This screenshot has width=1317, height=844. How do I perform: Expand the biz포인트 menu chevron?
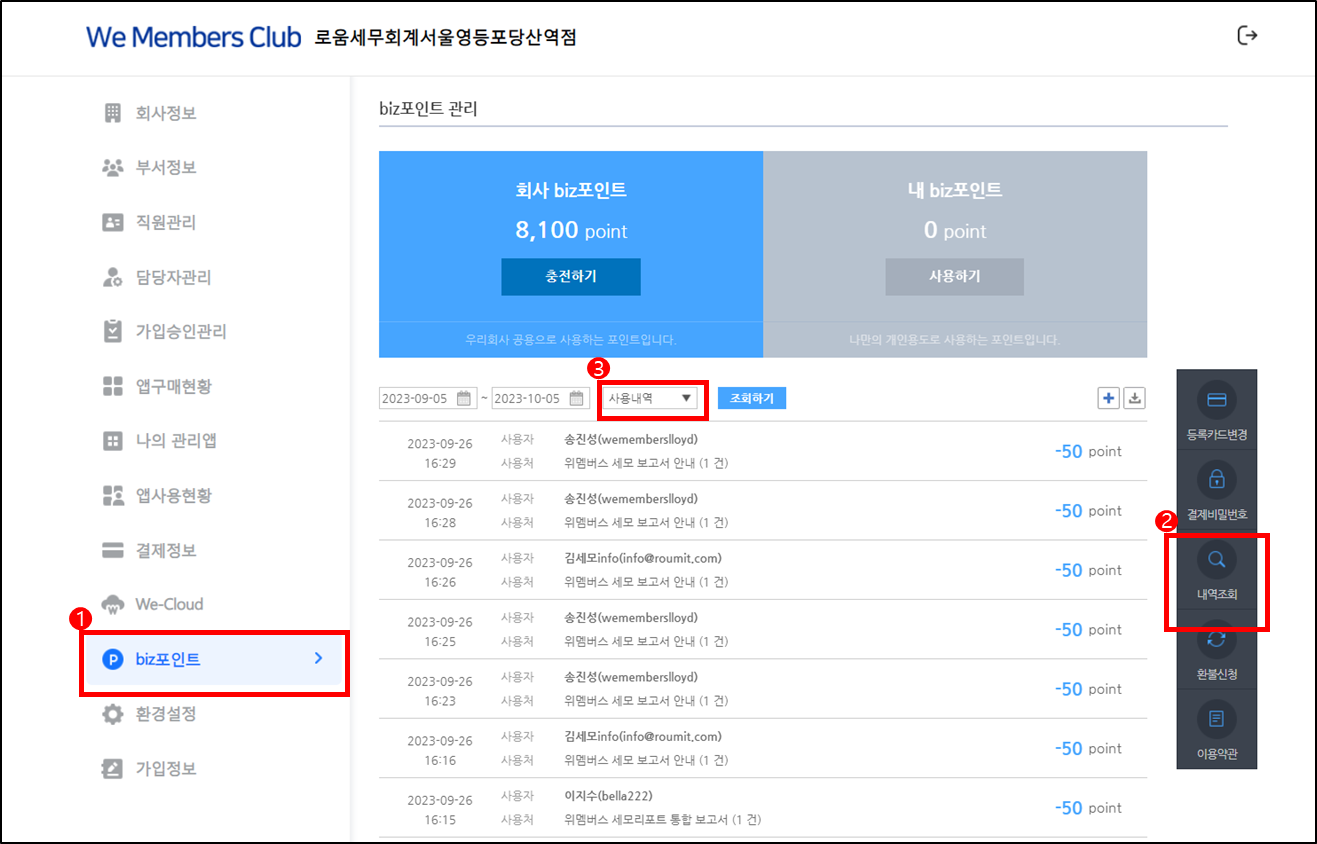pos(318,658)
